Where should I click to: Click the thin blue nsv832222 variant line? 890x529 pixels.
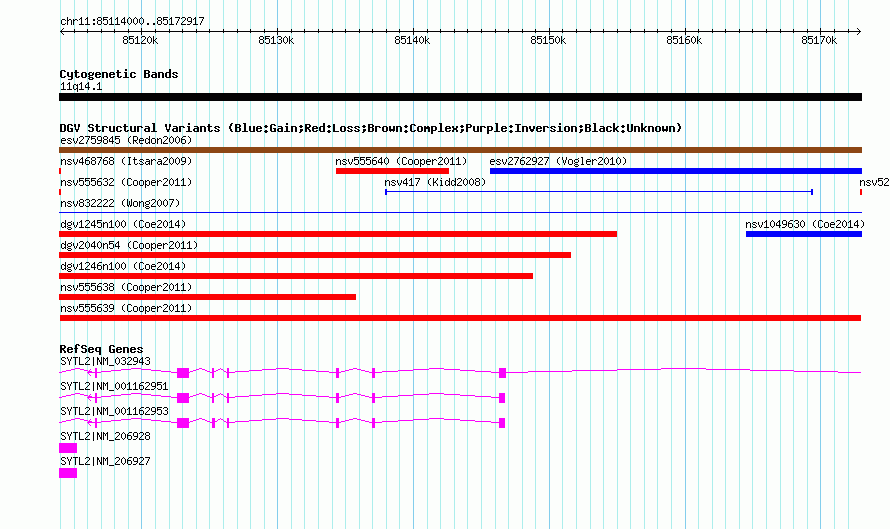pyautogui.click(x=460, y=213)
